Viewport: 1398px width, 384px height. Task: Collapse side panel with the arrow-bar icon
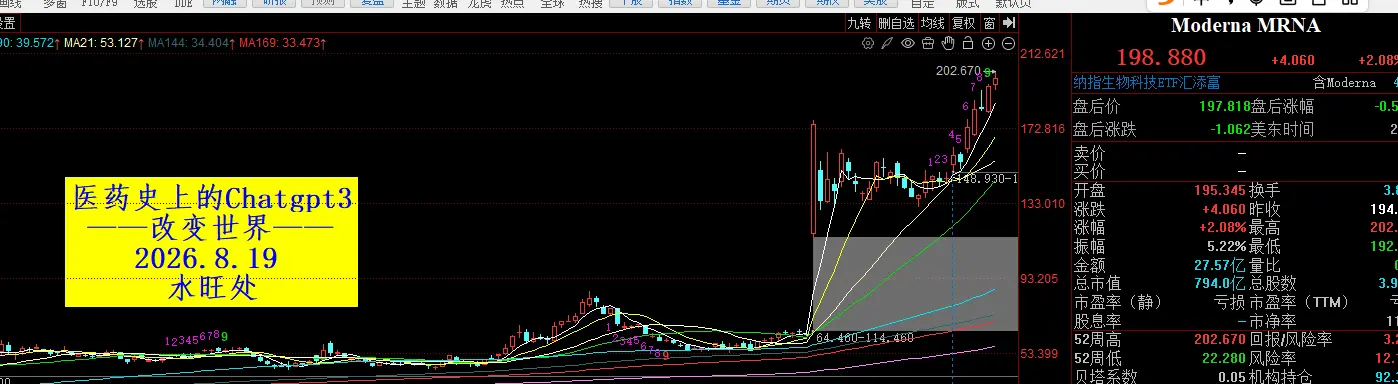[x=1009, y=22]
